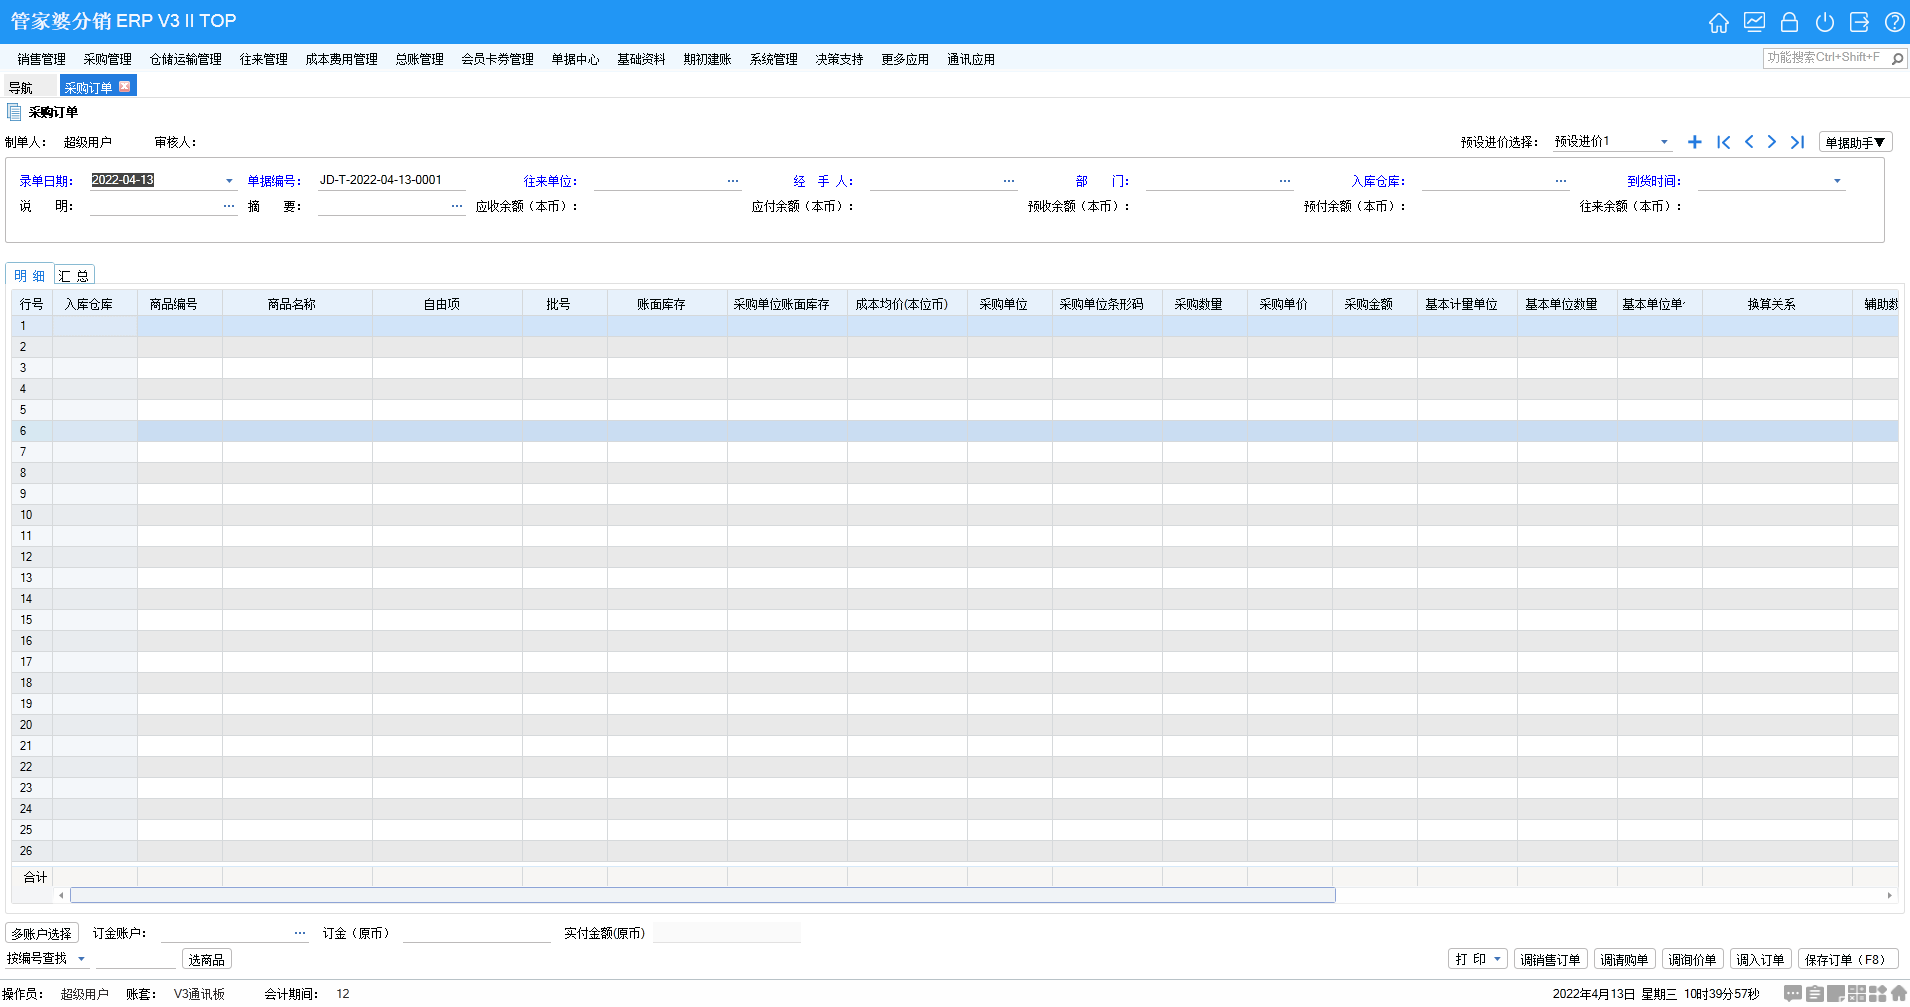Click the scrollbar left arrow
The width and height of the screenshot is (1910, 1007).
(62, 895)
